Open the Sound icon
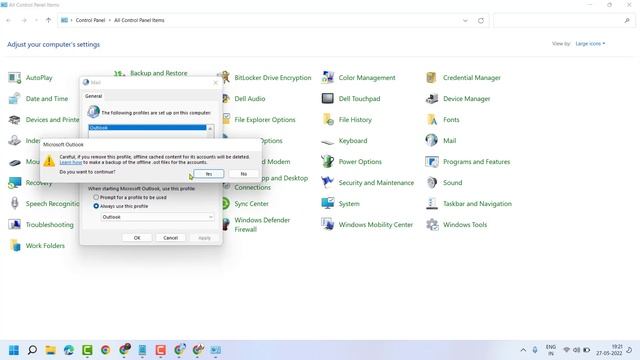The height and width of the screenshot is (360, 640). pyautogui.click(x=432, y=182)
